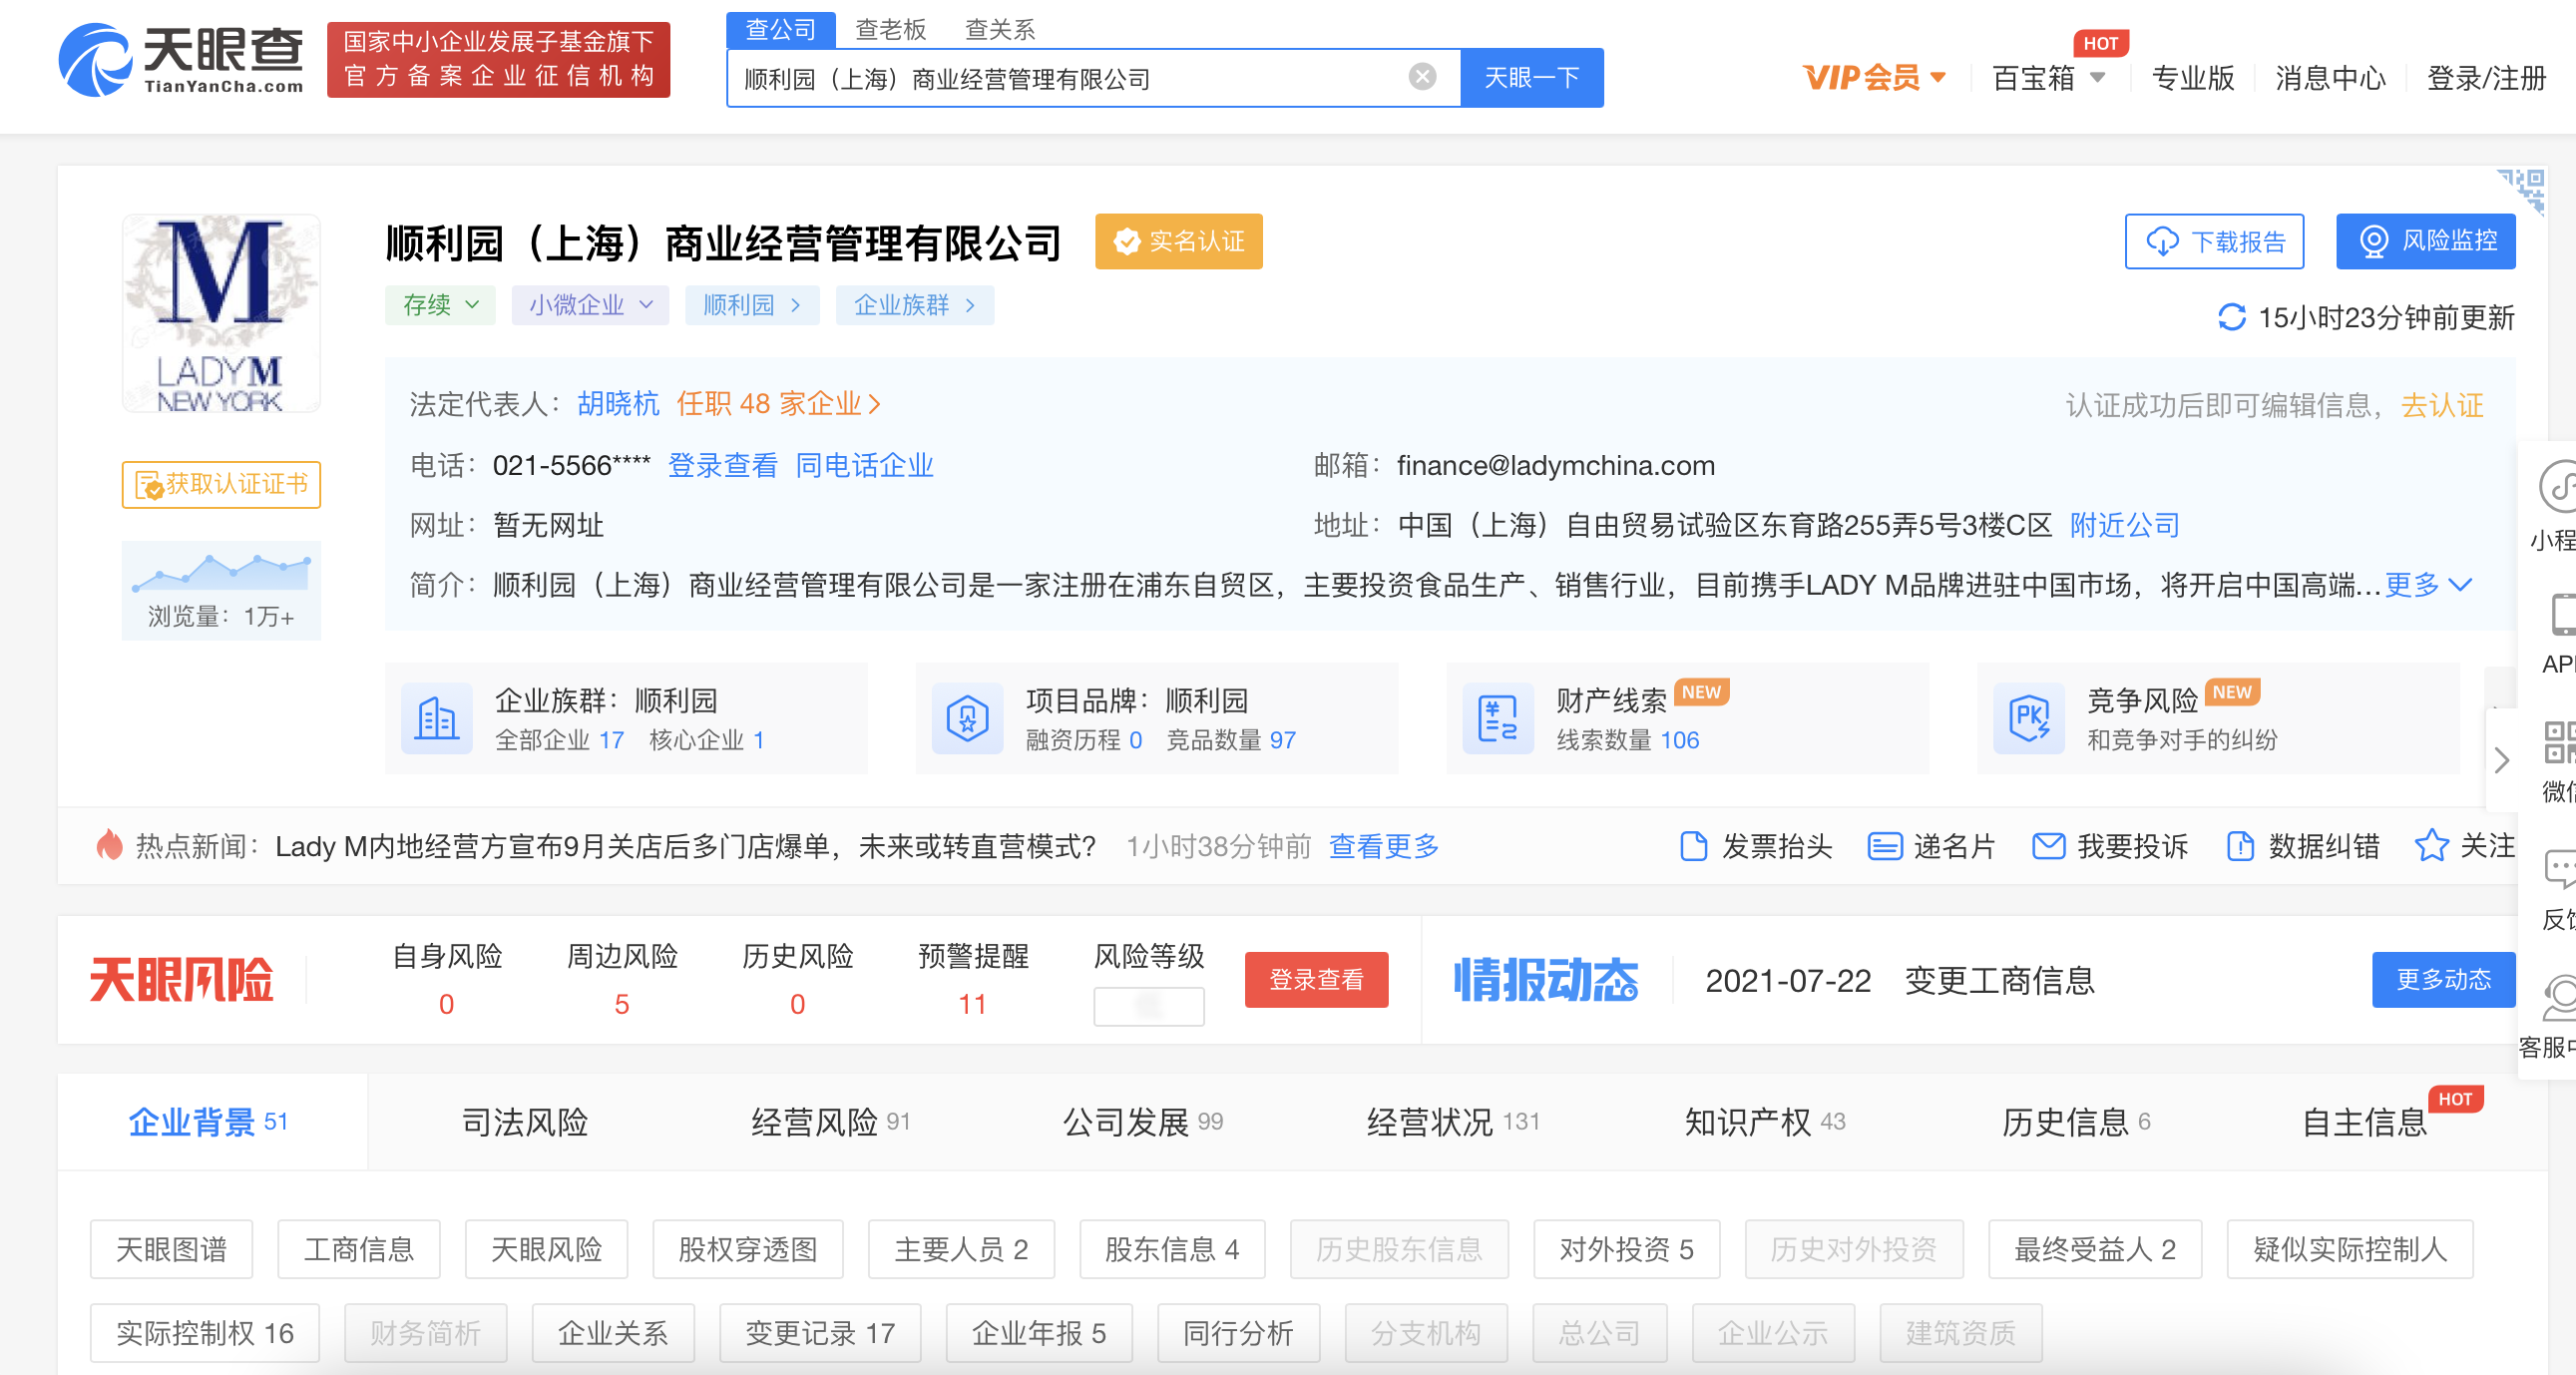Click the refresh update icon
Screen dimensions: 2576x1375
click(x=2231, y=318)
